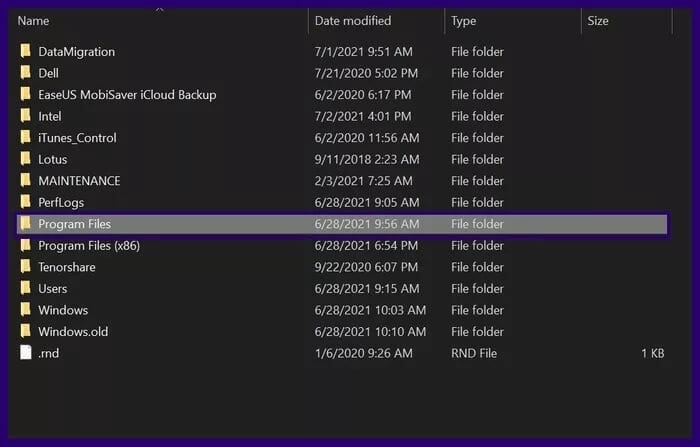Click the date 9/22/2020 6:07 PM
700x447 pixels.
[x=366, y=267]
